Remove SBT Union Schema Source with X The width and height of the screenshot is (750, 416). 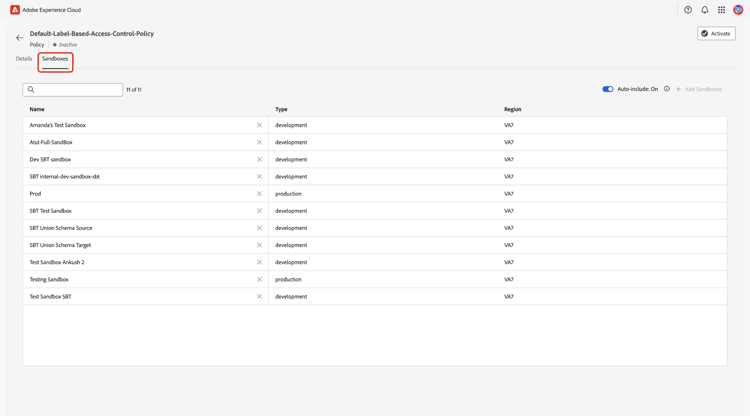[x=259, y=228]
